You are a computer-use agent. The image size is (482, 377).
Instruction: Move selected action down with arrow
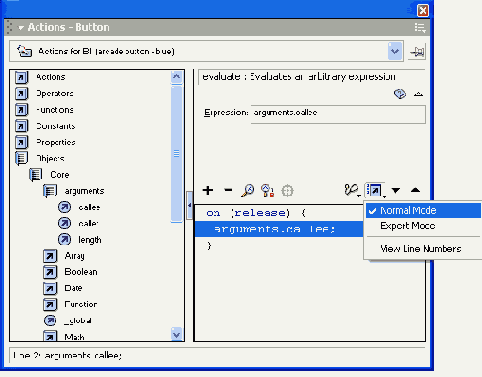coord(396,190)
